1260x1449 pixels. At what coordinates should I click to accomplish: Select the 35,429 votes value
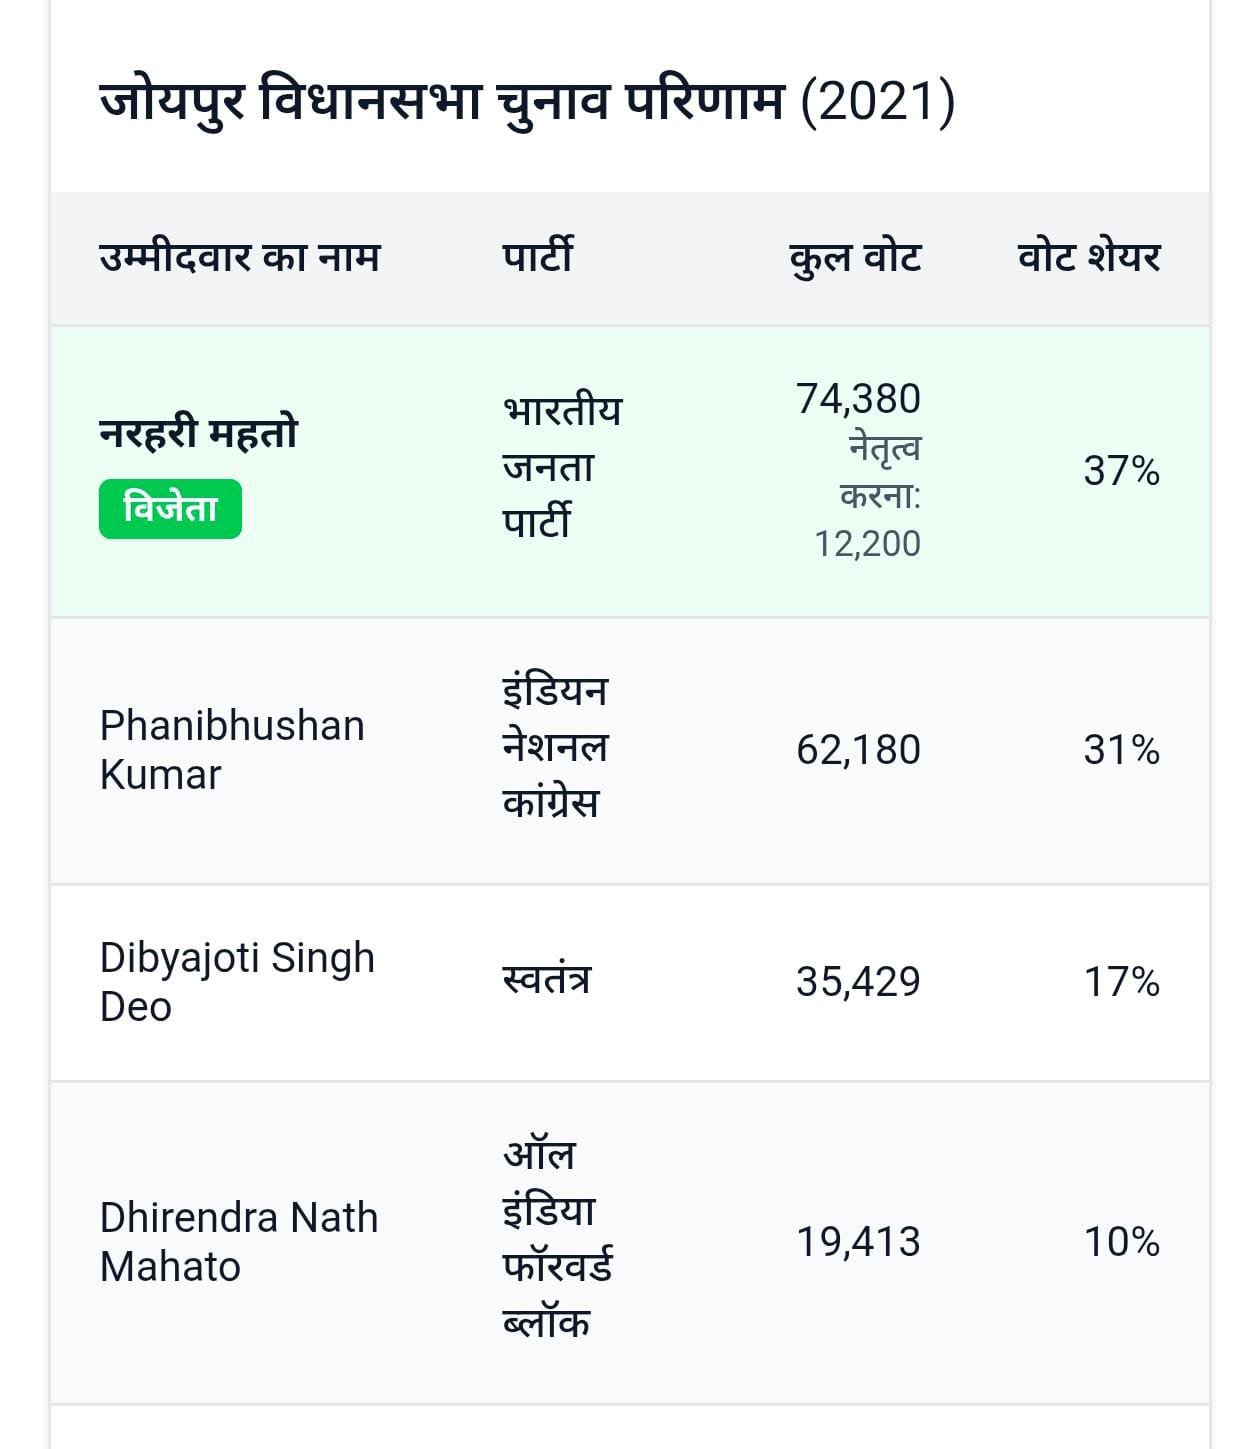[x=858, y=982]
